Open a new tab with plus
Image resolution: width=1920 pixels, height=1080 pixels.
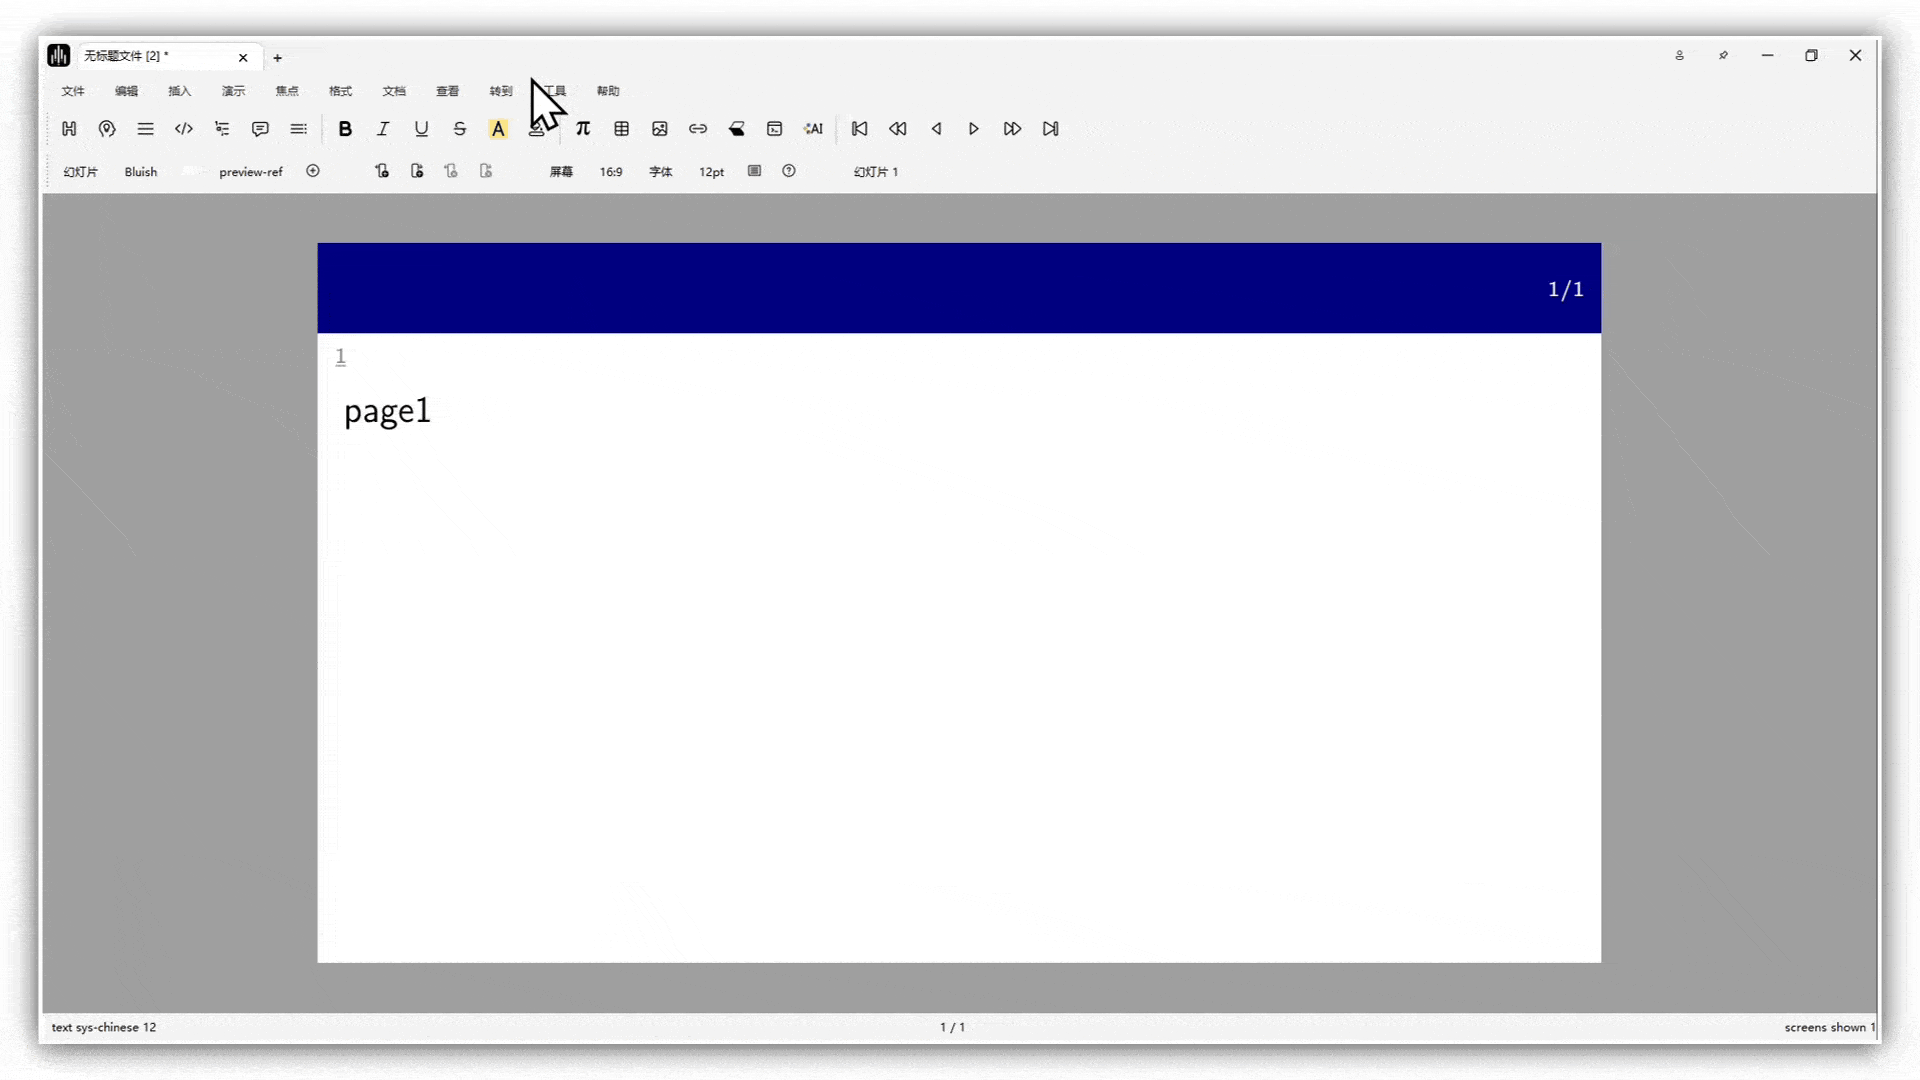click(x=278, y=58)
